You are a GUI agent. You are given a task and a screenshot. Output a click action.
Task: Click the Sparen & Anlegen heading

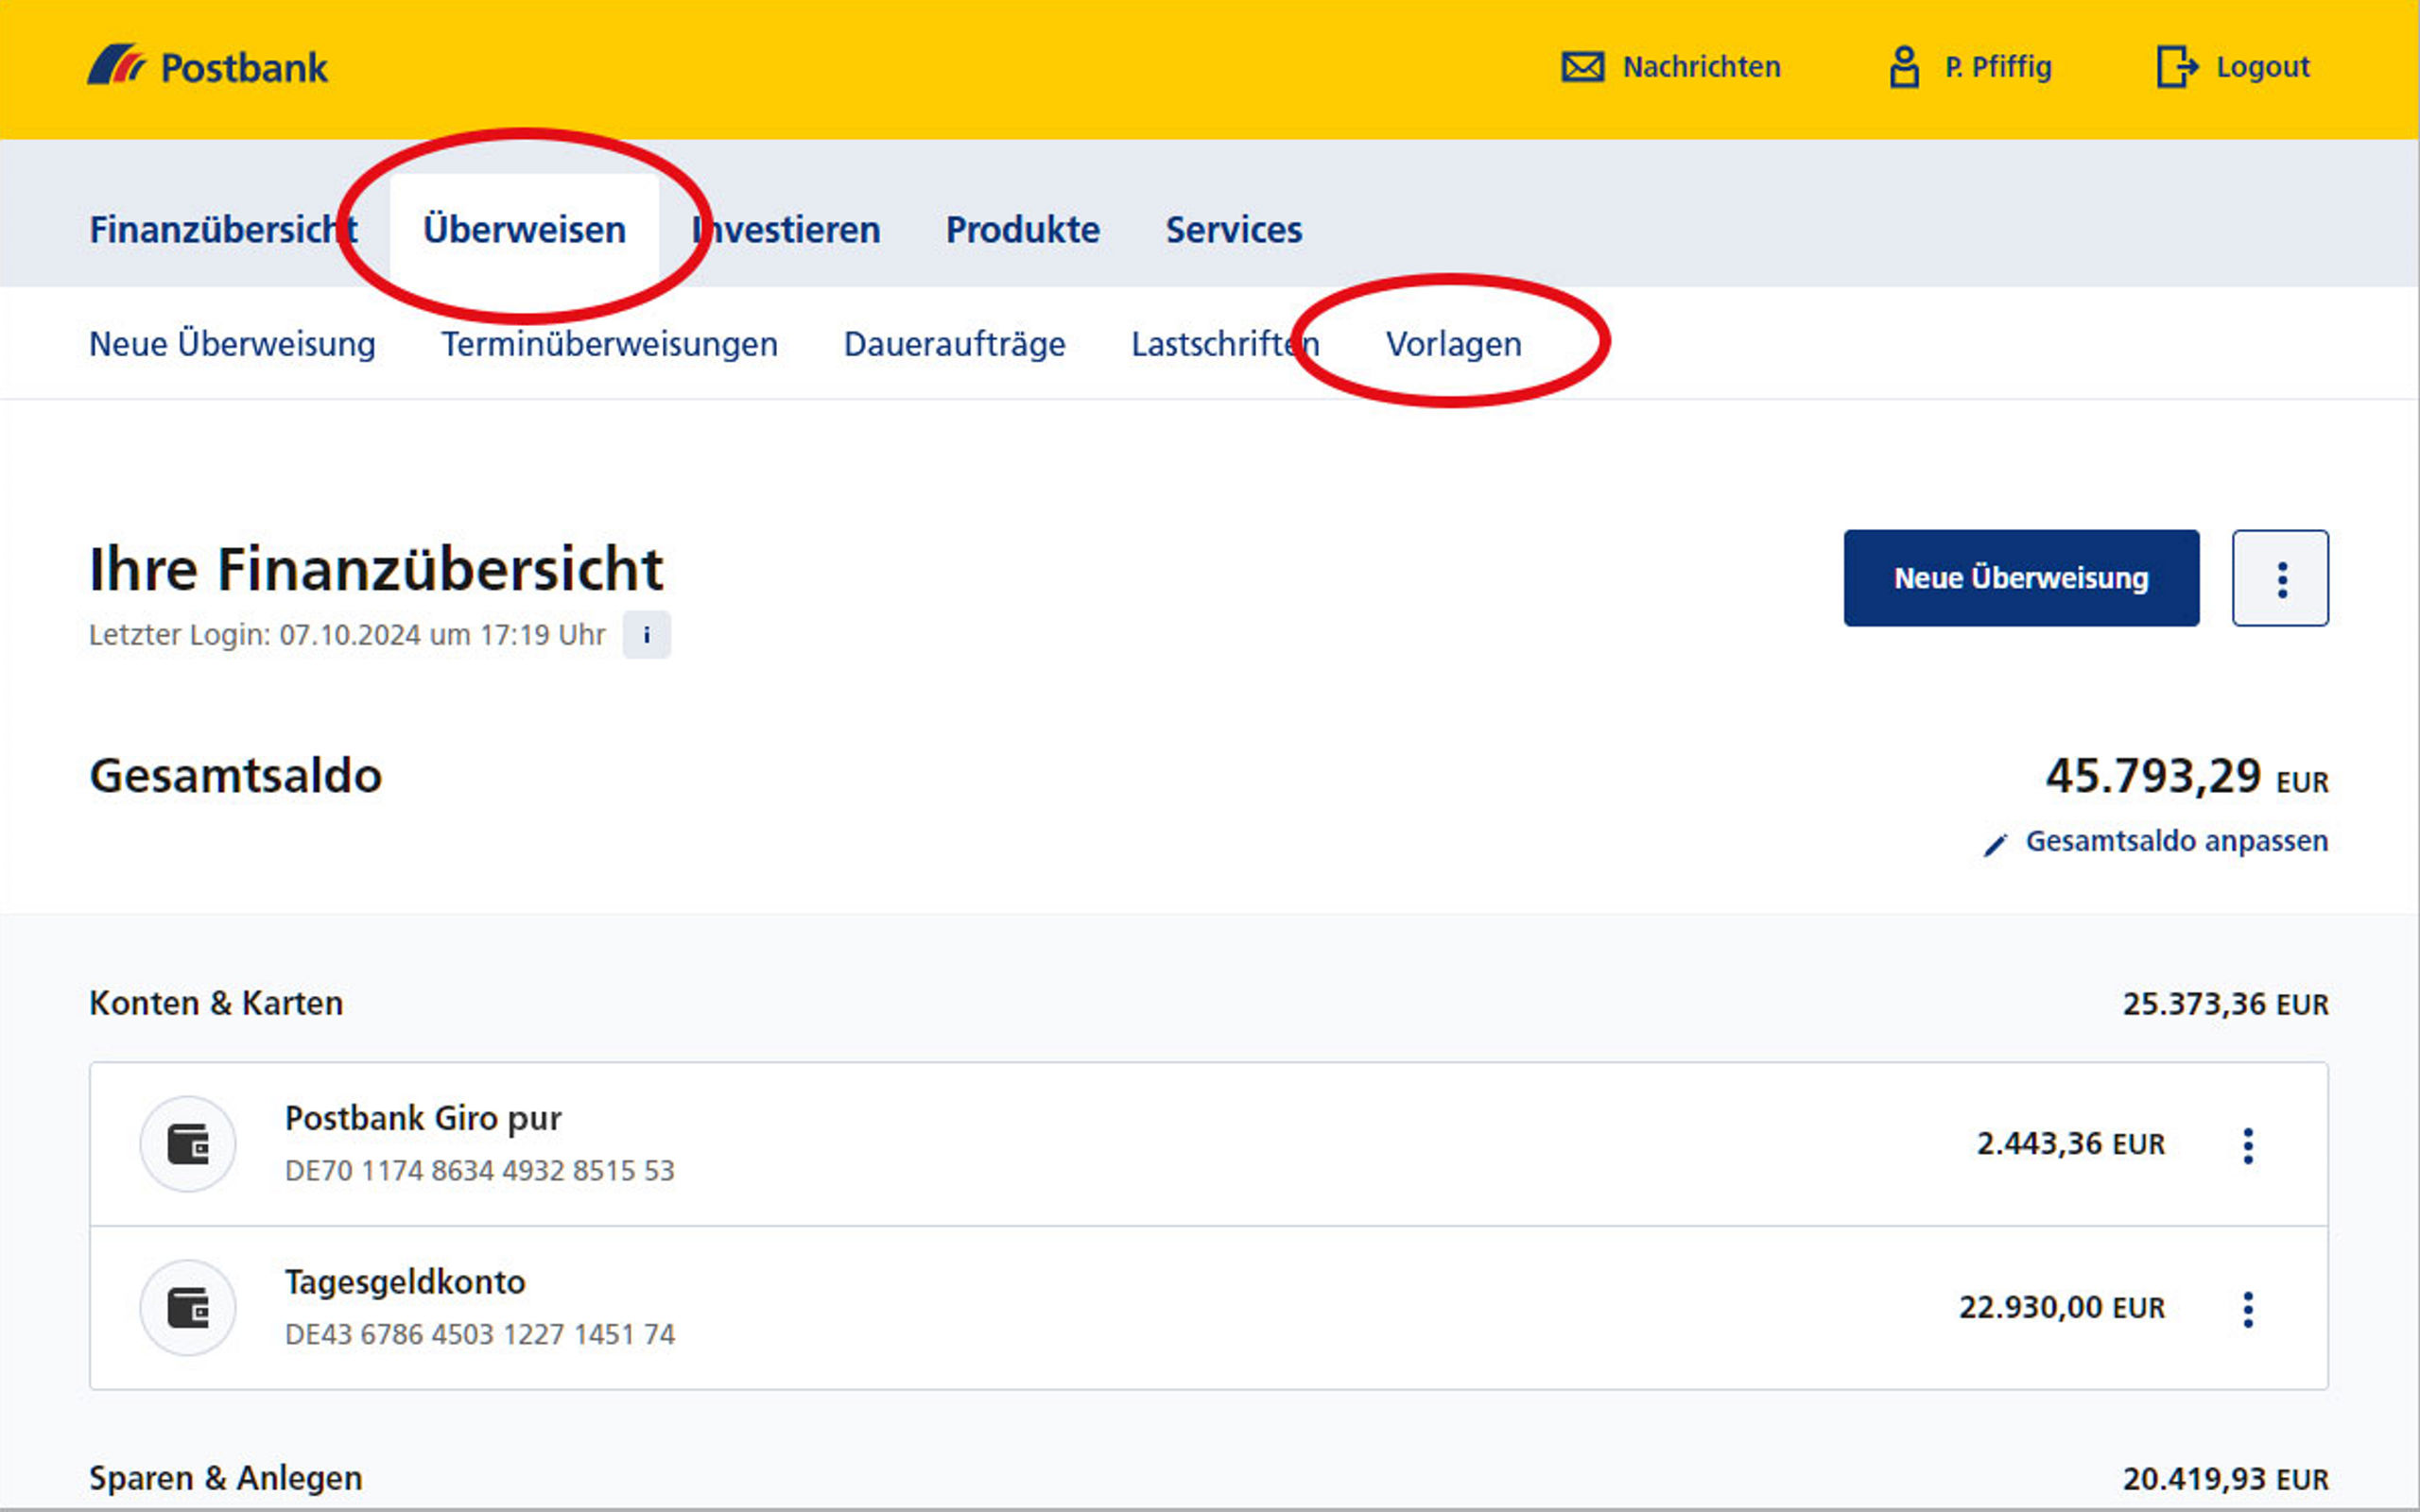pyautogui.click(x=226, y=1478)
